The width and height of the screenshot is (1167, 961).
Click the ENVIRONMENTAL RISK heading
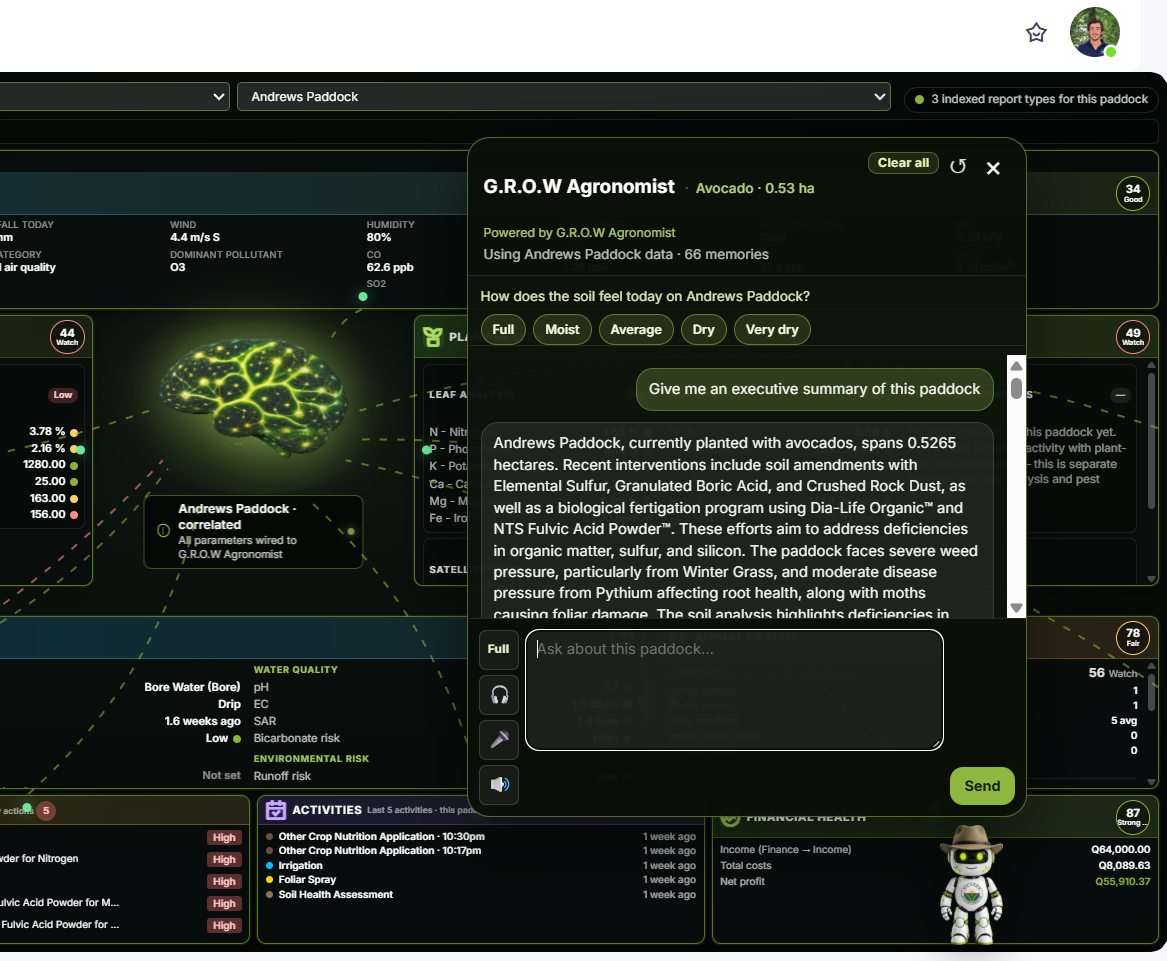point(311,759)
